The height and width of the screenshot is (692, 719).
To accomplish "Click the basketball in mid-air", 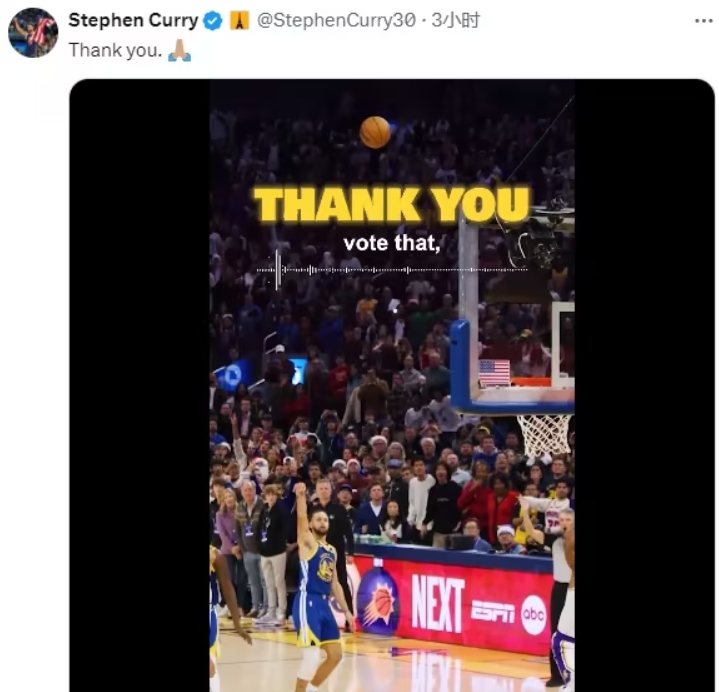I will (375, 132).
